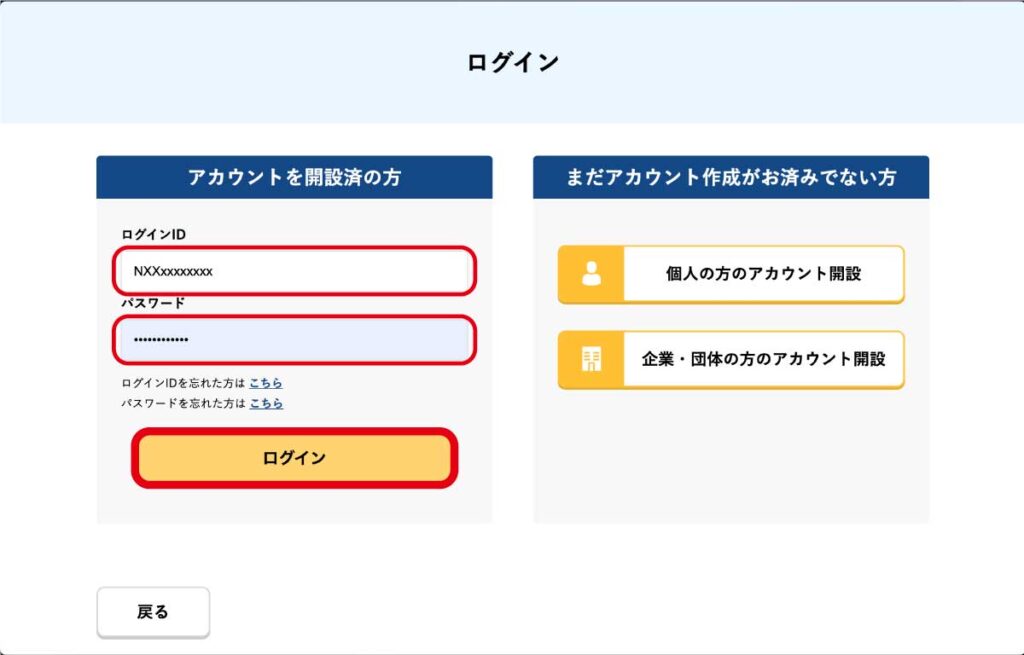Select 企業・団体の方のアカウント開設 button
1024x655 pixels.
731,359
